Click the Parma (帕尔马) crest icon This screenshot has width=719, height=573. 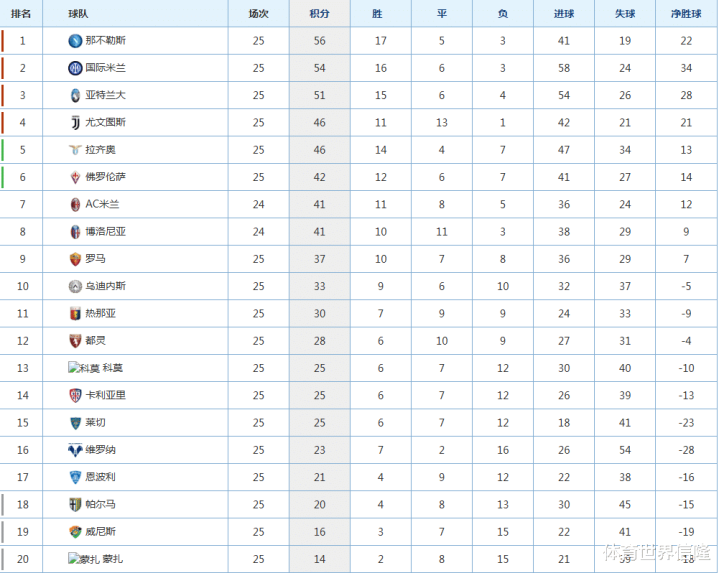tap(75, 504)
